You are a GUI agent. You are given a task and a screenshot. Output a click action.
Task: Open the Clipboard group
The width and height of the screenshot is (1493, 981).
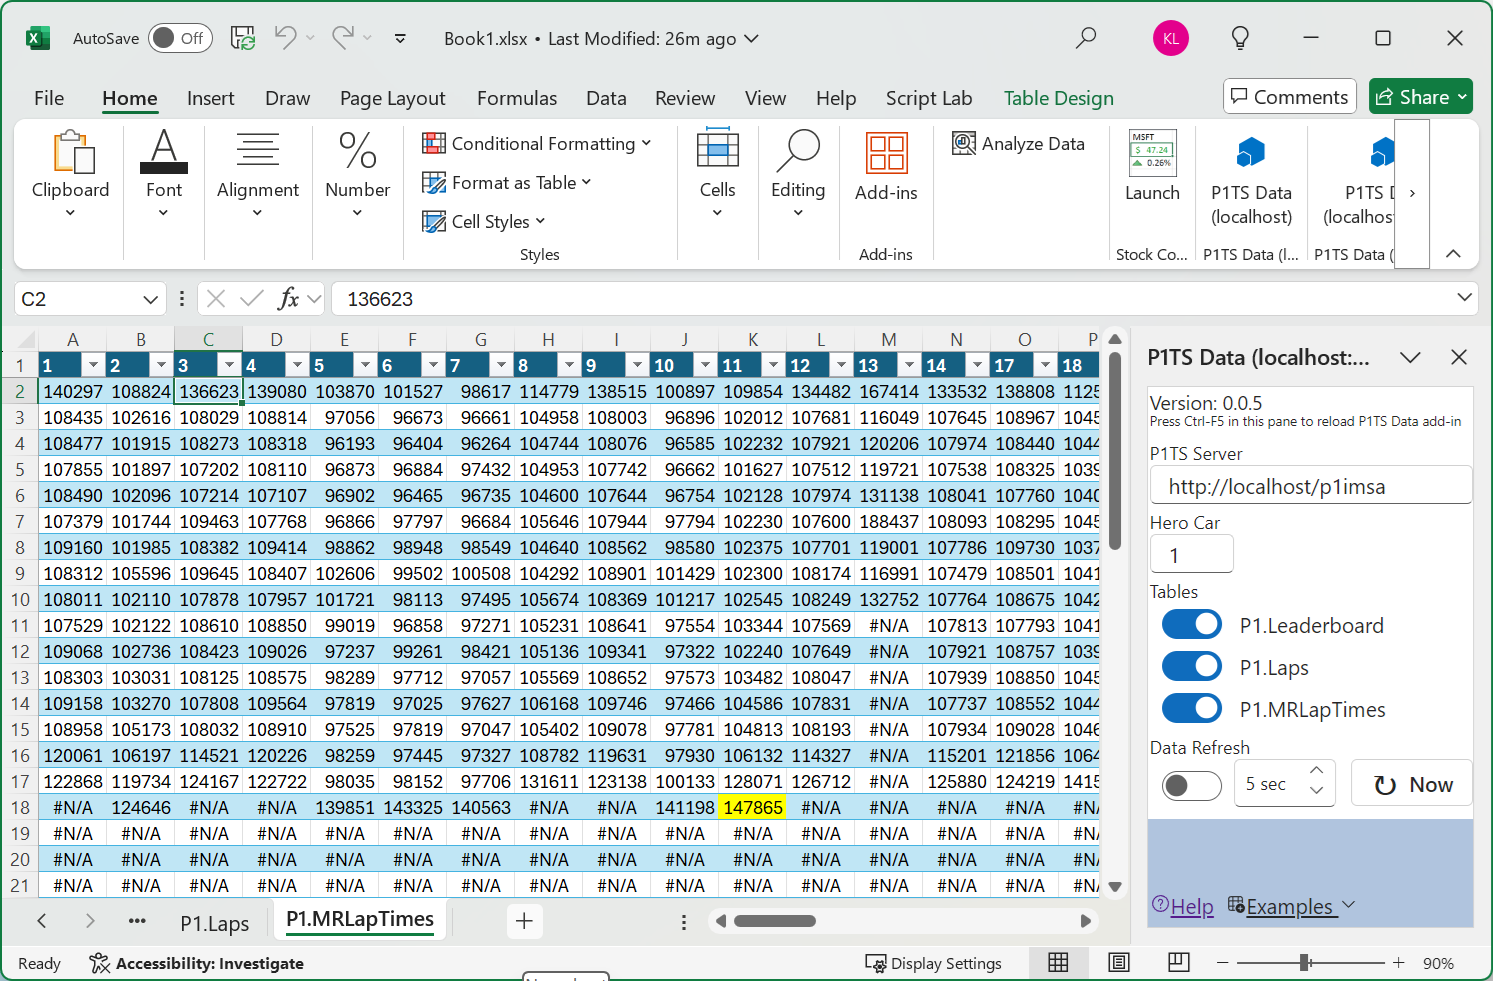pyautogui.click(x=70, y=174)
